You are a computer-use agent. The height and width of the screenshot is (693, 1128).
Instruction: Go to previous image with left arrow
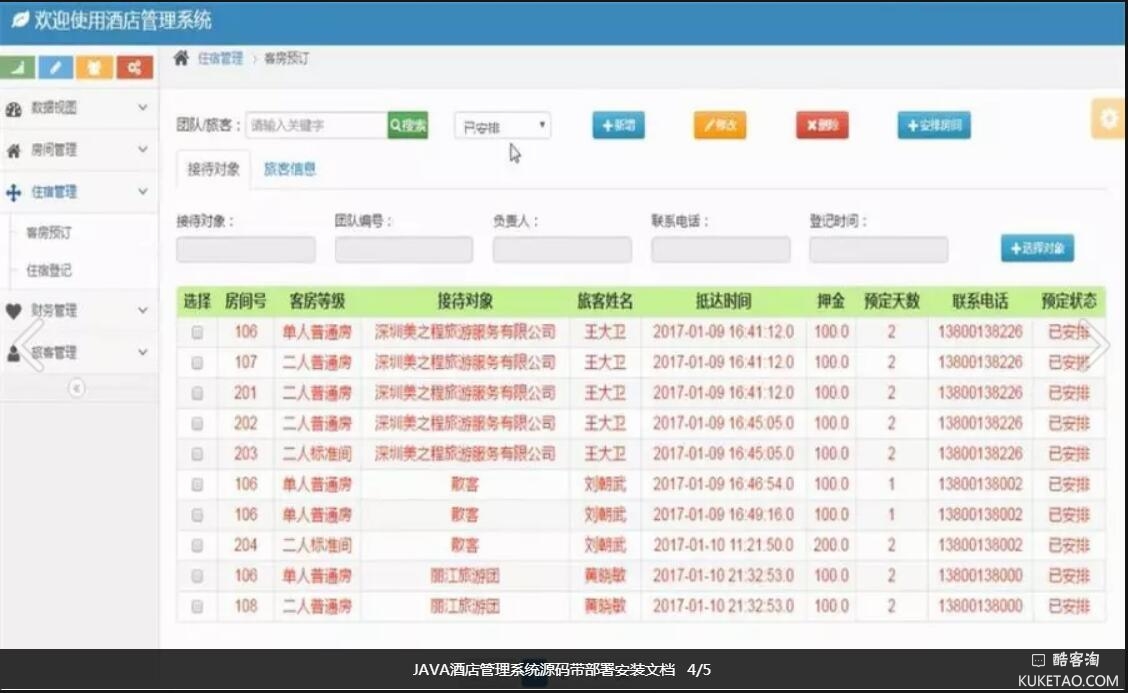(30, 345)
